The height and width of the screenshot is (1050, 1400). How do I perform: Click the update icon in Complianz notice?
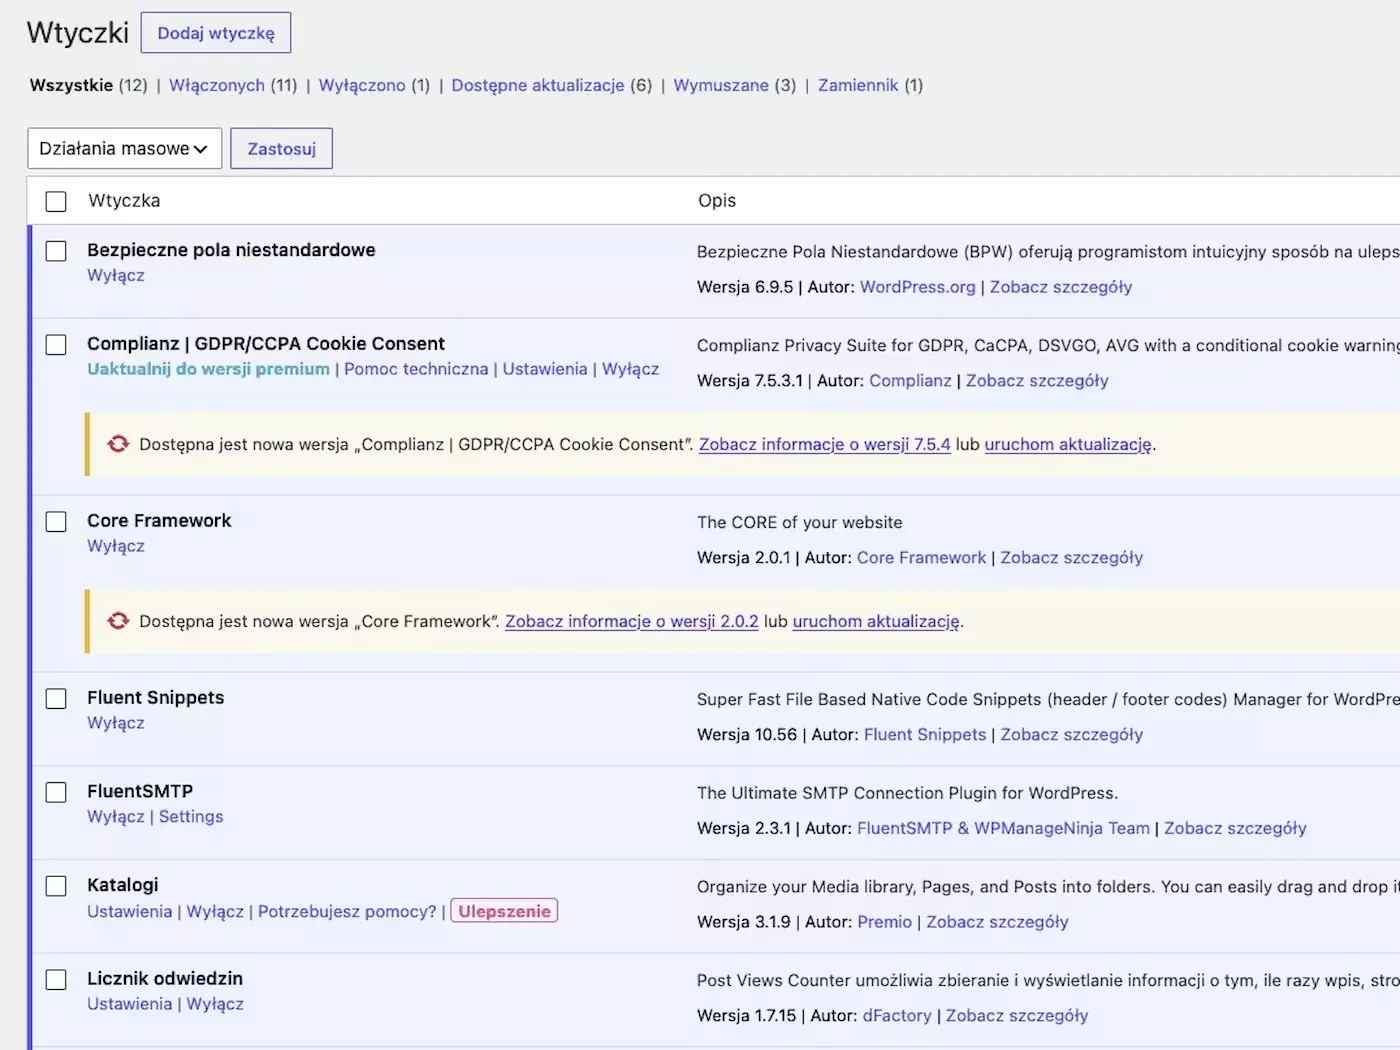(118, 444)
